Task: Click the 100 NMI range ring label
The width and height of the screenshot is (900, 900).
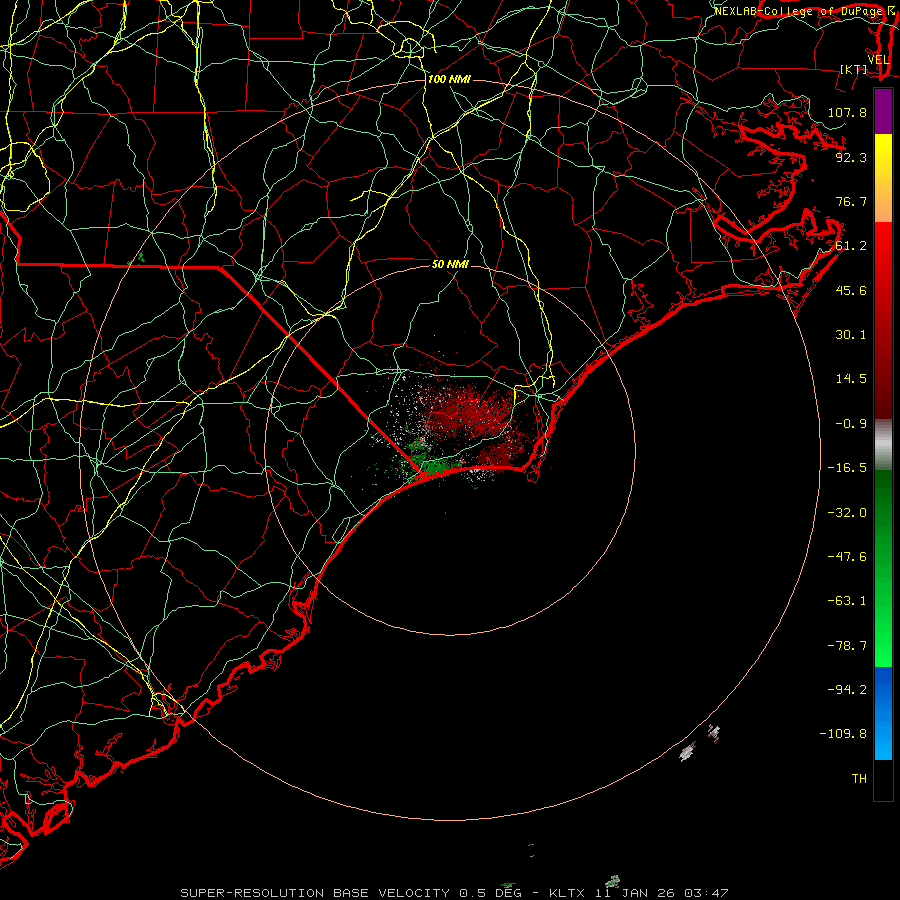Action: pos(449,79)
